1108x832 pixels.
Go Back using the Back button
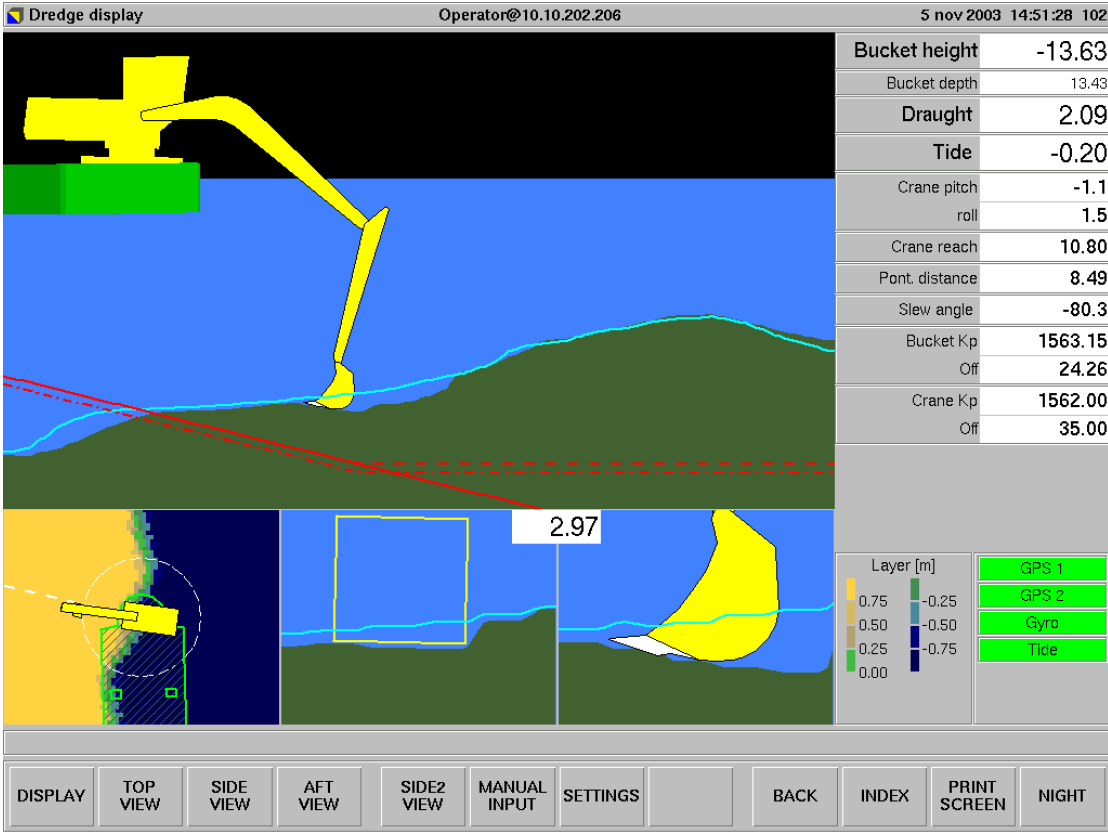pyautogui.click(x=795, y=795)
